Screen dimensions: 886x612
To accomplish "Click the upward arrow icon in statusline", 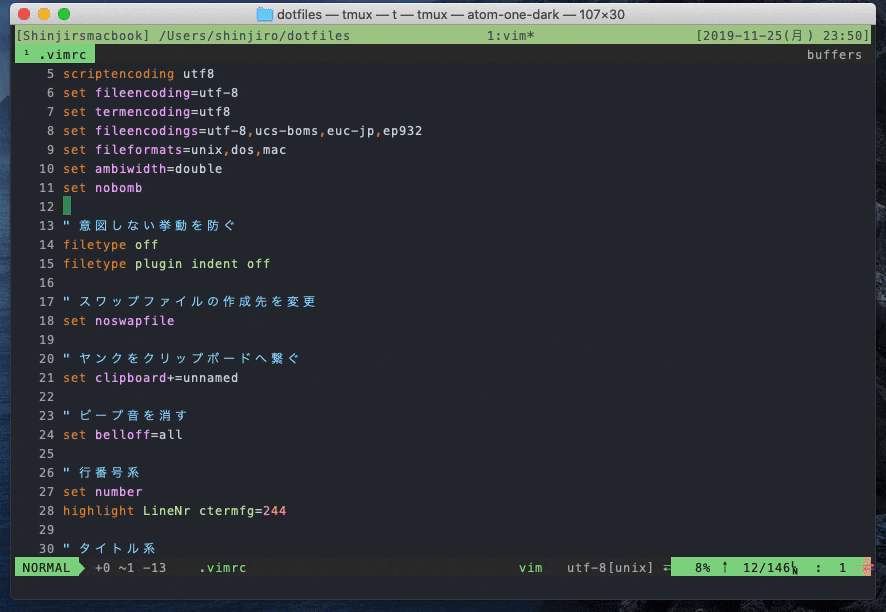I will [x=725, y=567].
